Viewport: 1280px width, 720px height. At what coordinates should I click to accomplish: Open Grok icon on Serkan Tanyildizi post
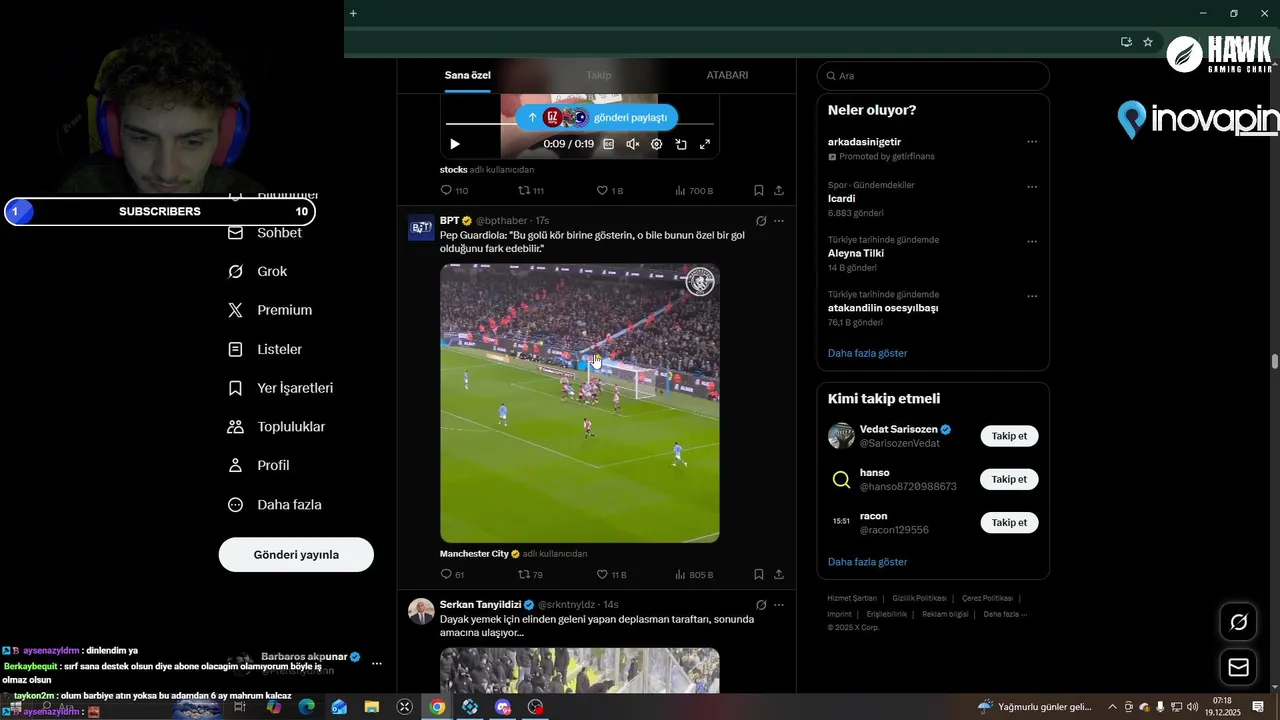click(x=761, y=605)
